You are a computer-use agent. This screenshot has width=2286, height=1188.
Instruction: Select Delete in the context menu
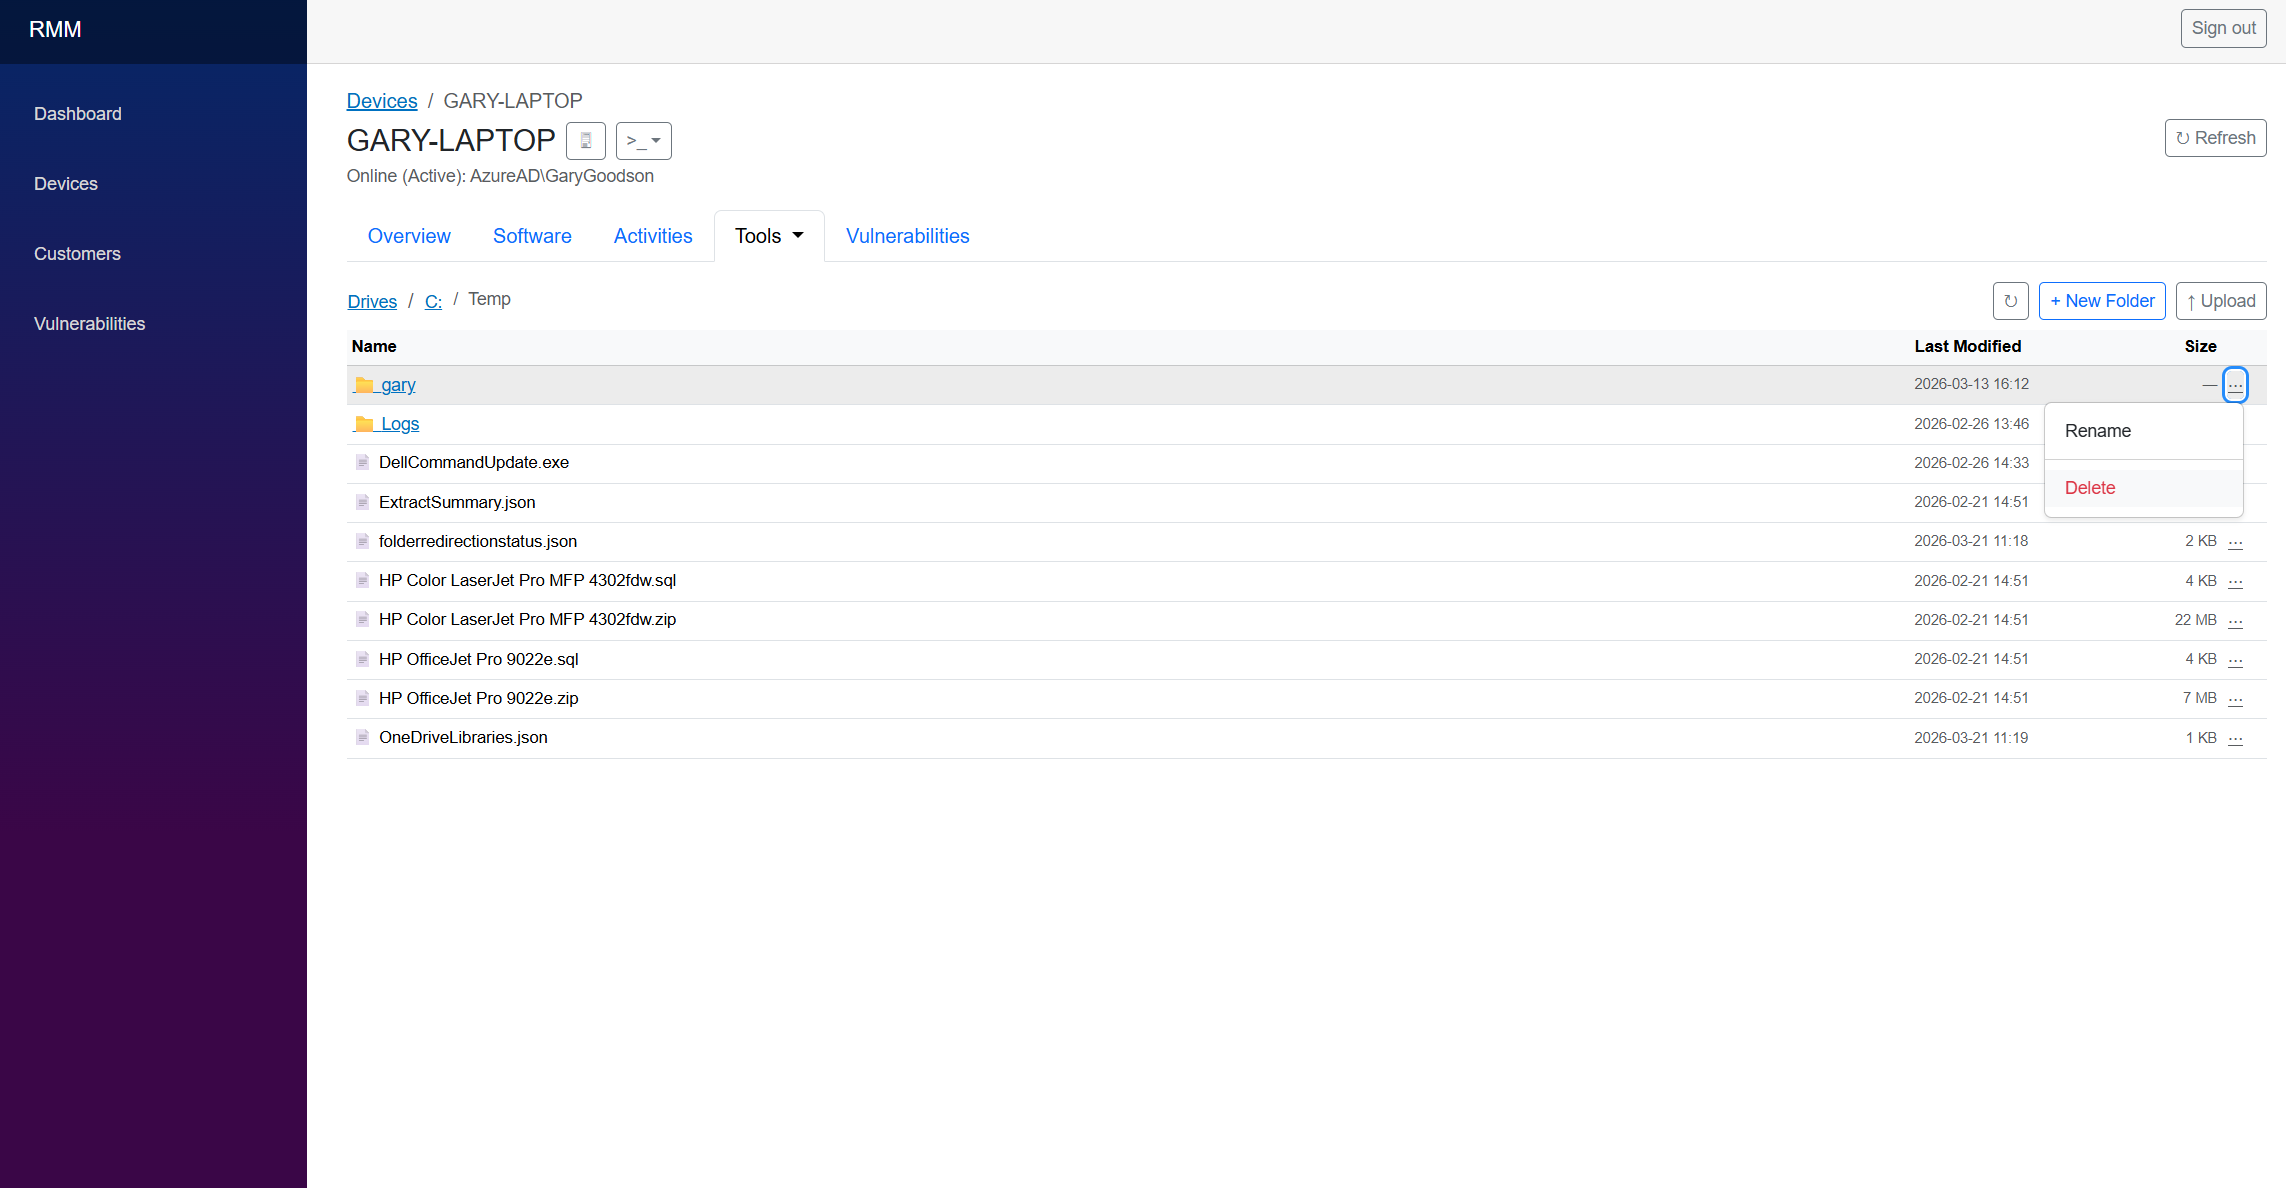pyautogui.click(x=2090, y=488)
